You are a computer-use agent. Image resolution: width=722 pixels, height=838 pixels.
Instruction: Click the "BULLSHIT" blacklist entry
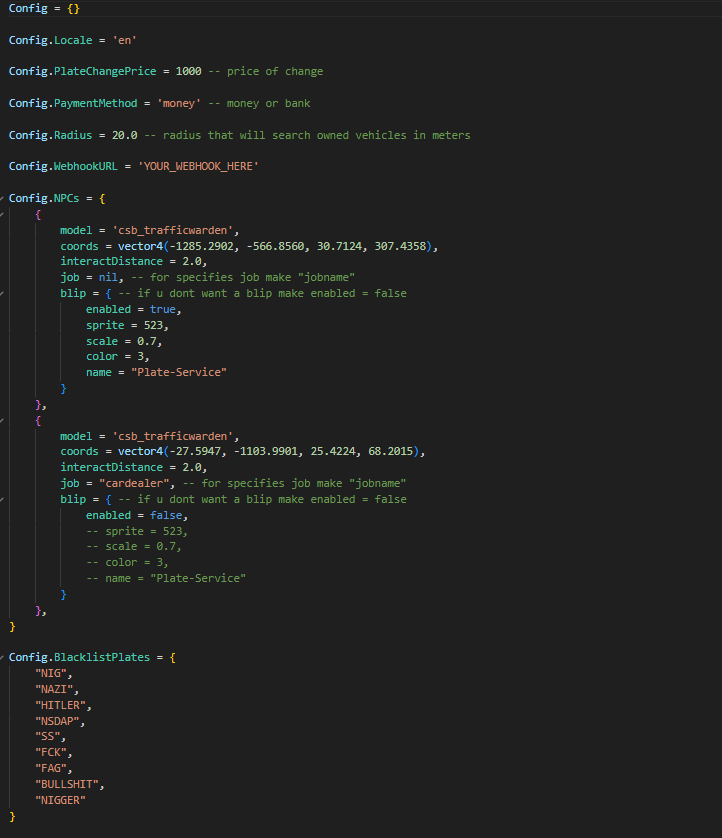(x=67, y=785)
